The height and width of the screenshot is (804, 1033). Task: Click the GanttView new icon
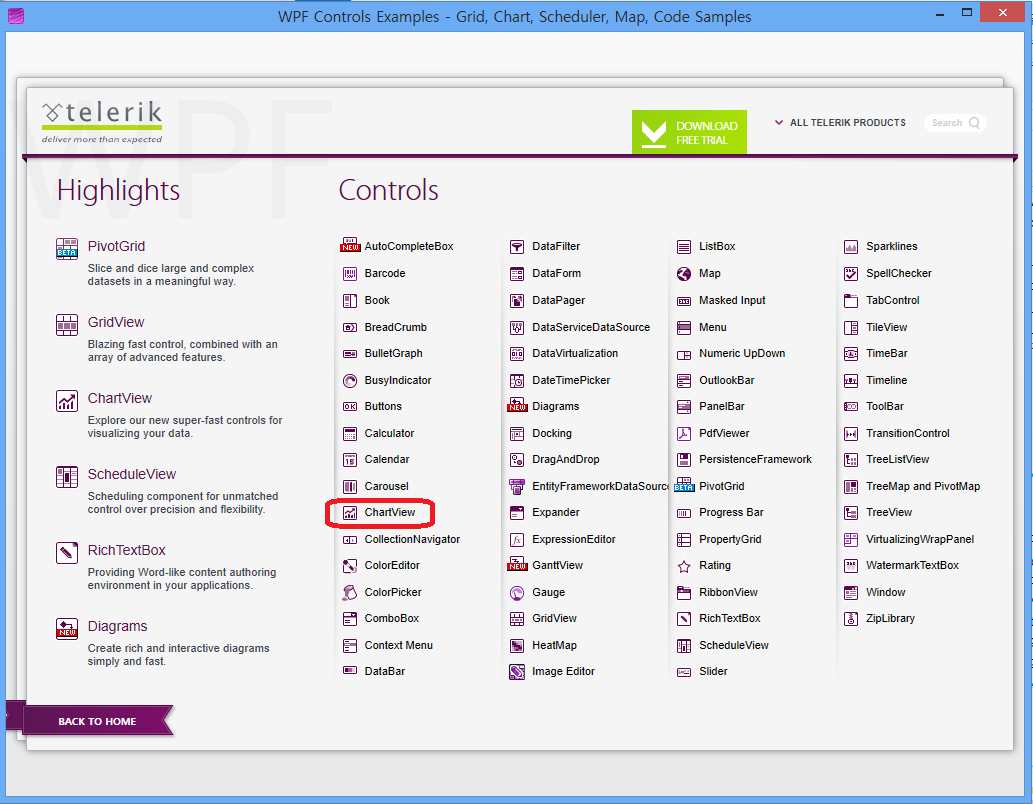[x=517, y=565]
